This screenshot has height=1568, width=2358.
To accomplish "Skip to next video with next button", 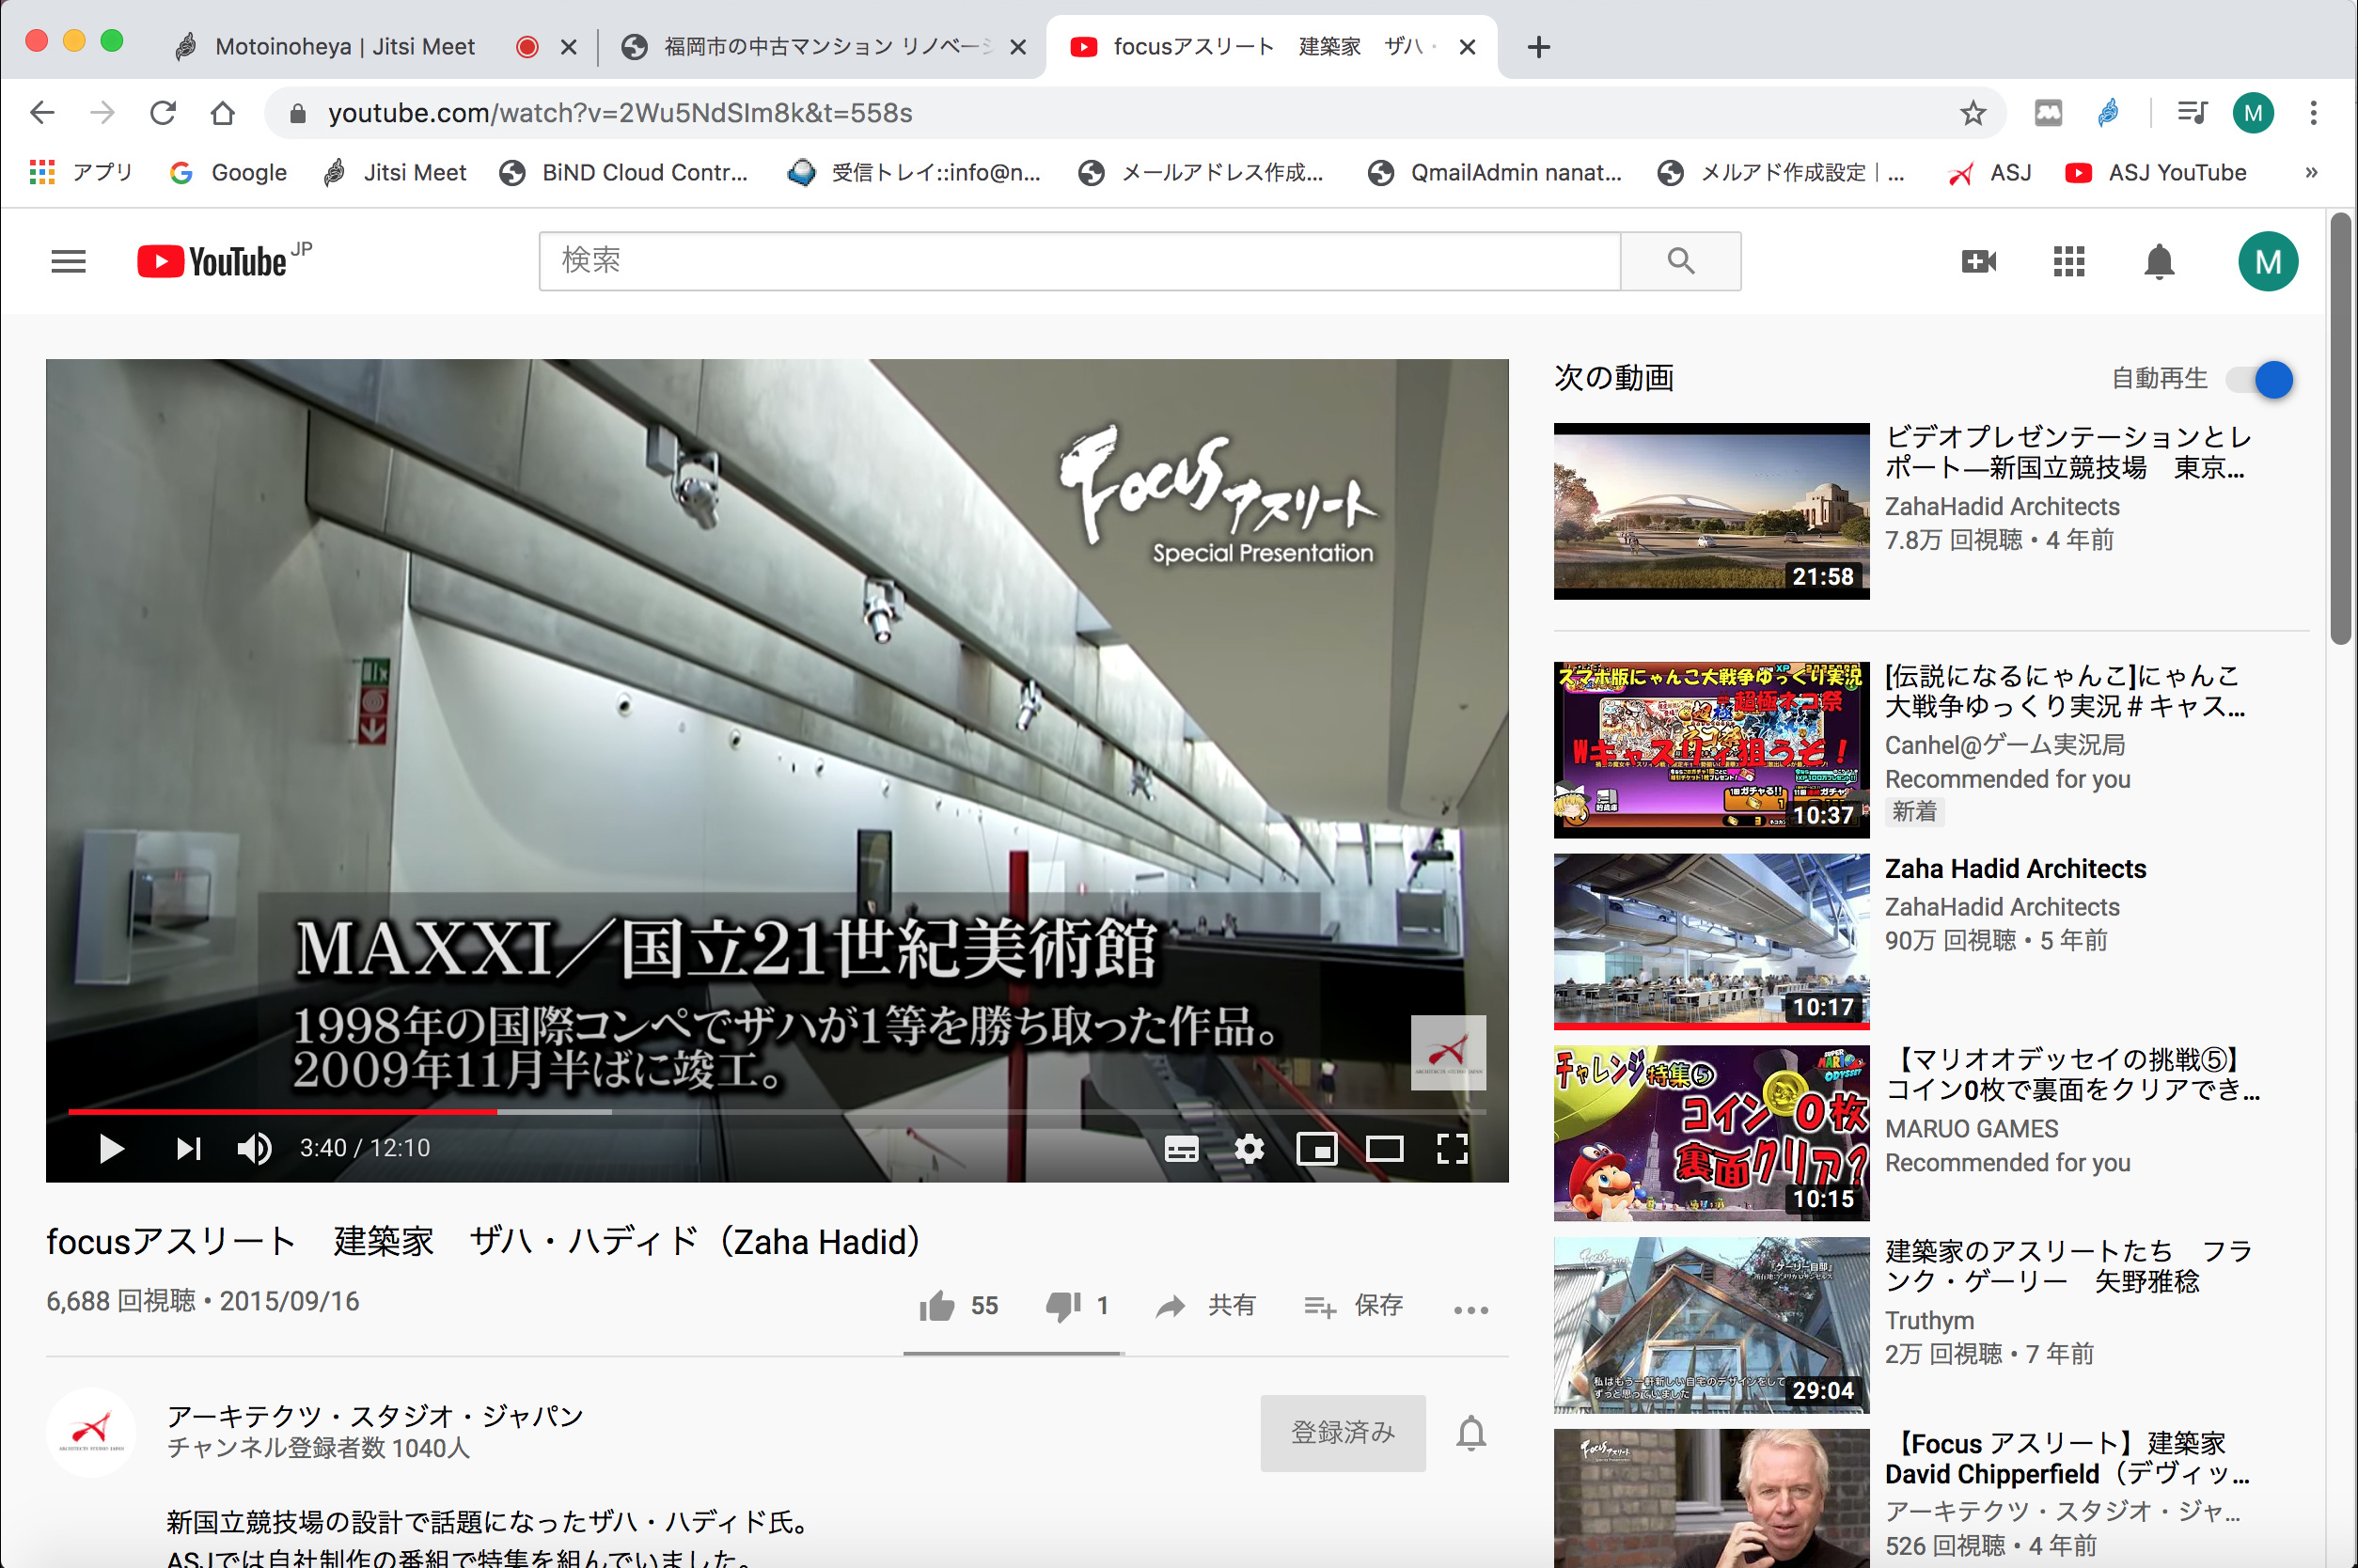I will 188,1149.
